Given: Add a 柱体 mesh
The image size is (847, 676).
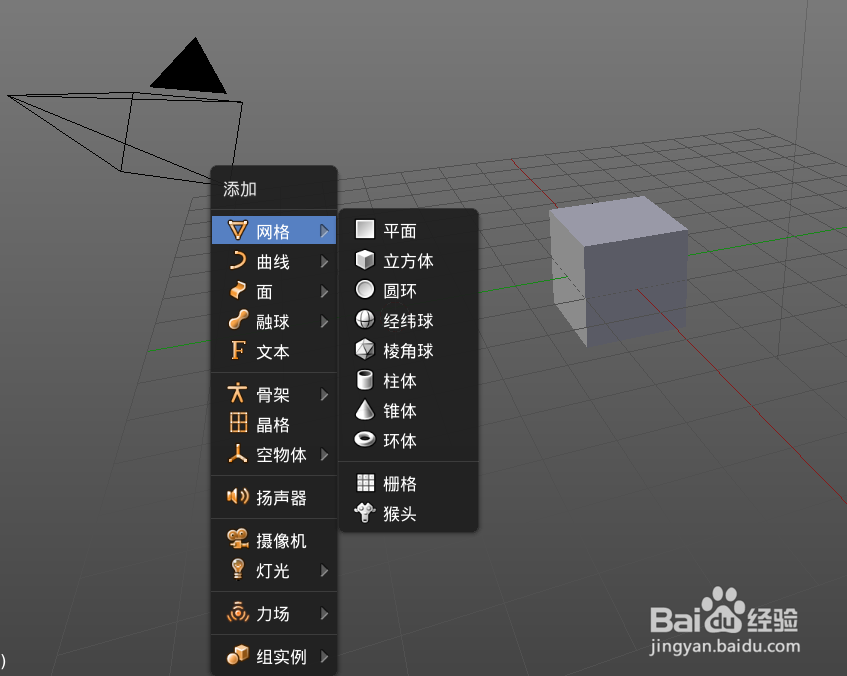Looking at the screenshot, I should coord(408,380).
